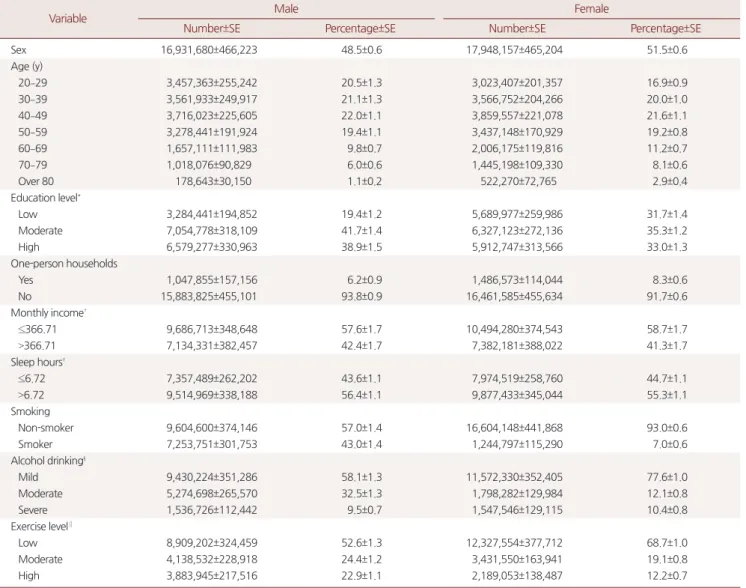The image size is (746, 588).
Task: Click the 'Non-smoker' row label
Action: tap(46, 428)
